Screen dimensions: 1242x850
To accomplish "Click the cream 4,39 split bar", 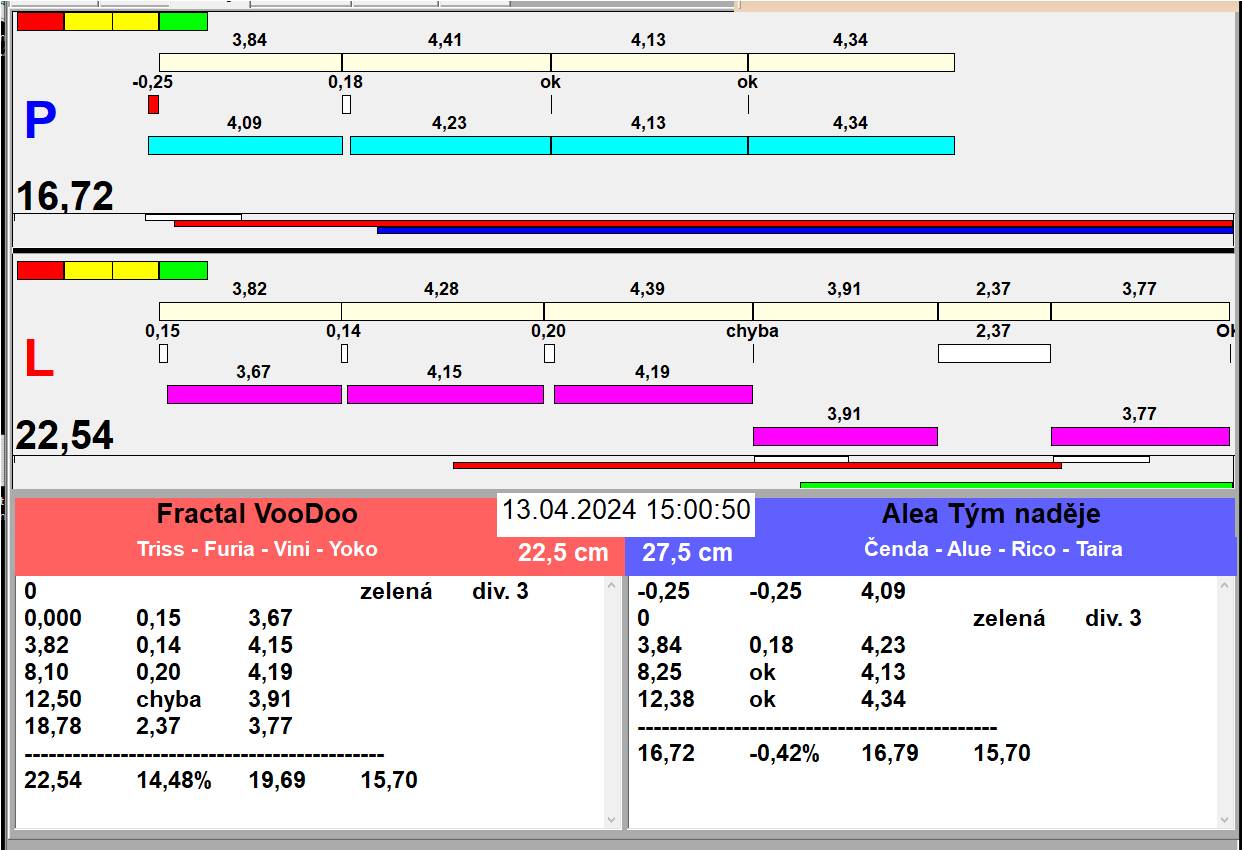I will [x=648, y=311].
